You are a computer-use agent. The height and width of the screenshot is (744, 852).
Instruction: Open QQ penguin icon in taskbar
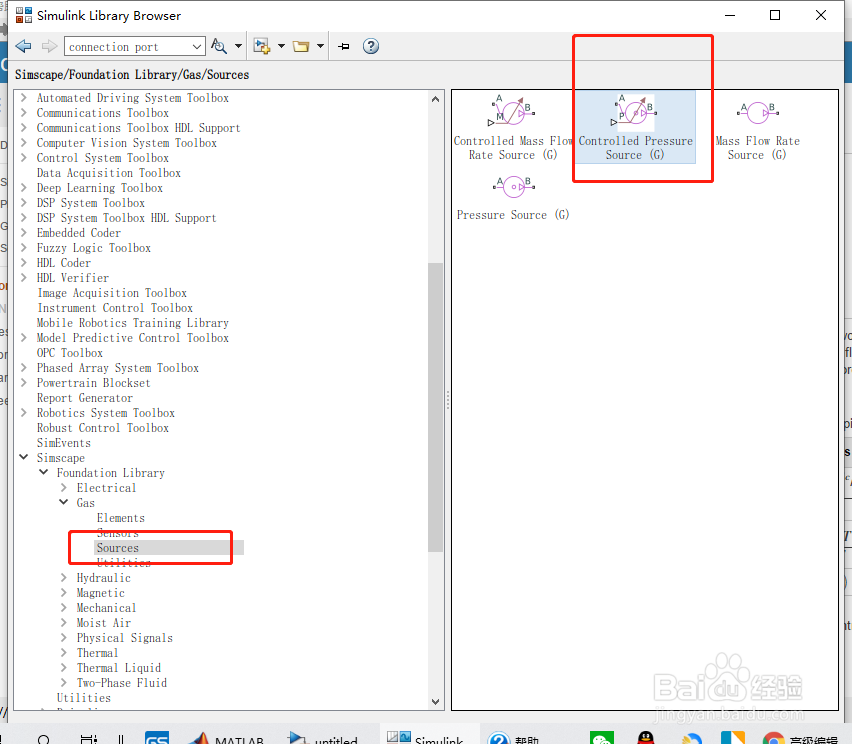tap(646, 738)
